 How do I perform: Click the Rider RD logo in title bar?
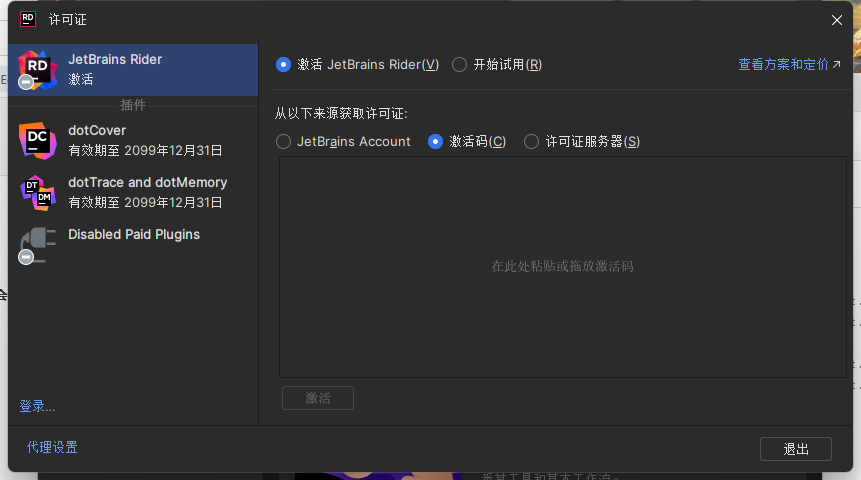point(27,19)
